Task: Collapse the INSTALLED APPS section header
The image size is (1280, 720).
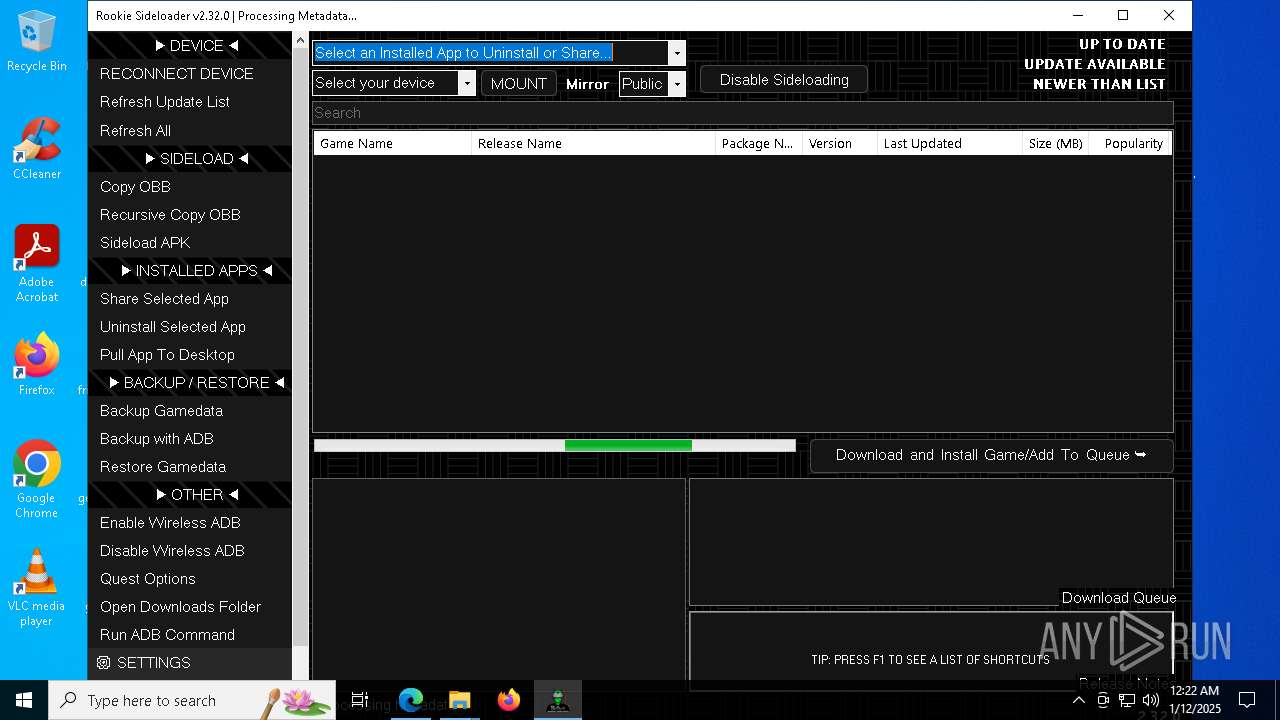Action: pos(189,270)
